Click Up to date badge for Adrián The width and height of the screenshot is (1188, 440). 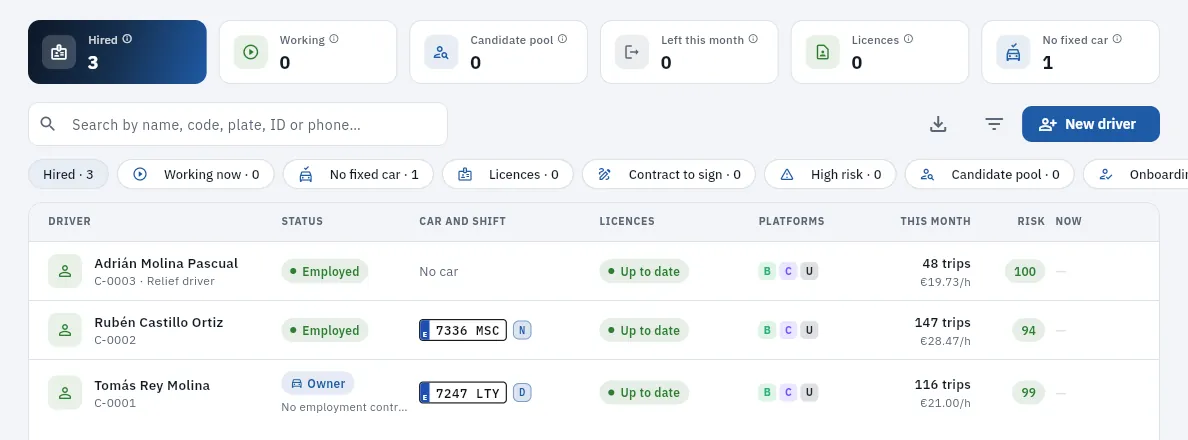coord(644,271)
